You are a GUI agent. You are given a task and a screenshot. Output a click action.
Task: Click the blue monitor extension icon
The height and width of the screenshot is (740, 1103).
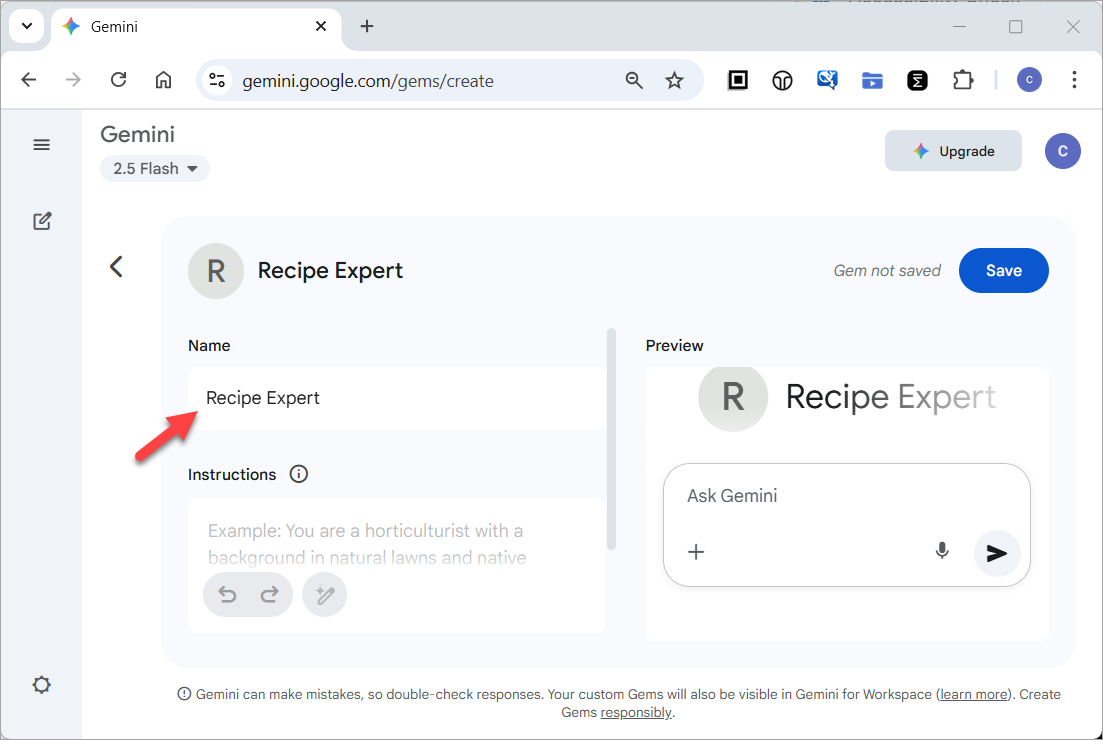pyautogui.click(x=827, y=80)
